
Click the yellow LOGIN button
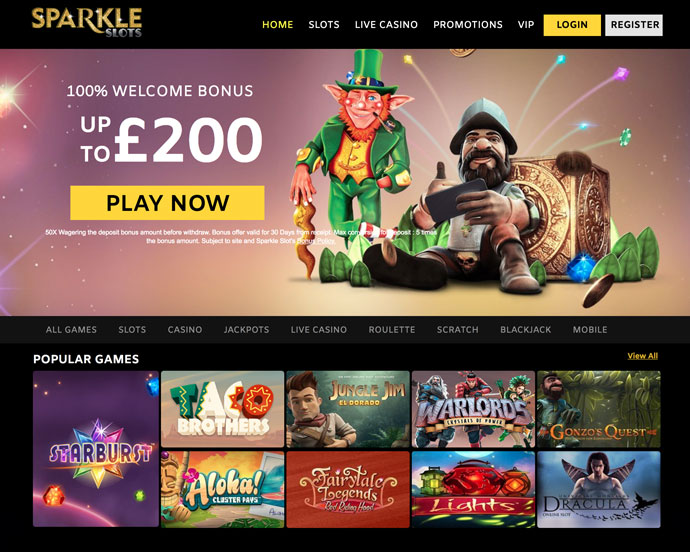572,25
